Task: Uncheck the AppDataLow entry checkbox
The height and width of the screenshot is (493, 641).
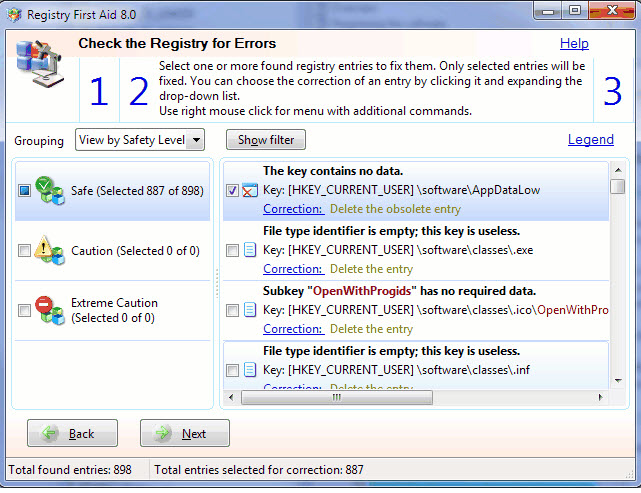Action: tap(232, 190)
